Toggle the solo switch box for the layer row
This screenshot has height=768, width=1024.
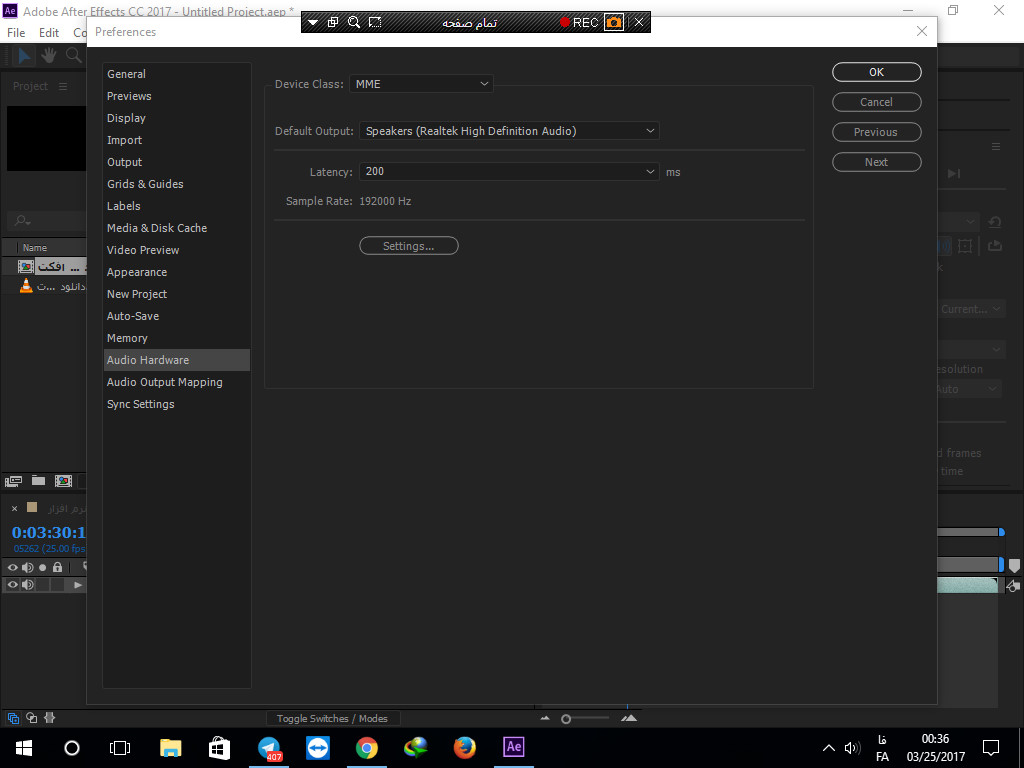coord(42,584)
